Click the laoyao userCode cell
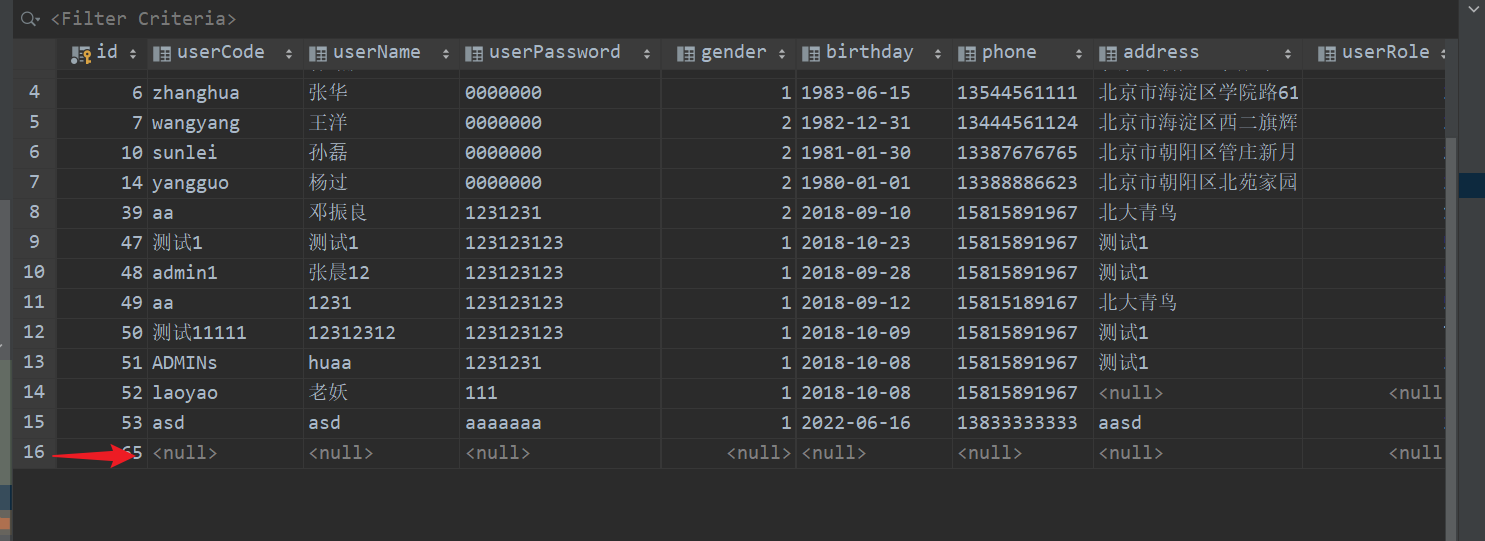This screenshot has width=1485, height=541. (x=185, y=393)
